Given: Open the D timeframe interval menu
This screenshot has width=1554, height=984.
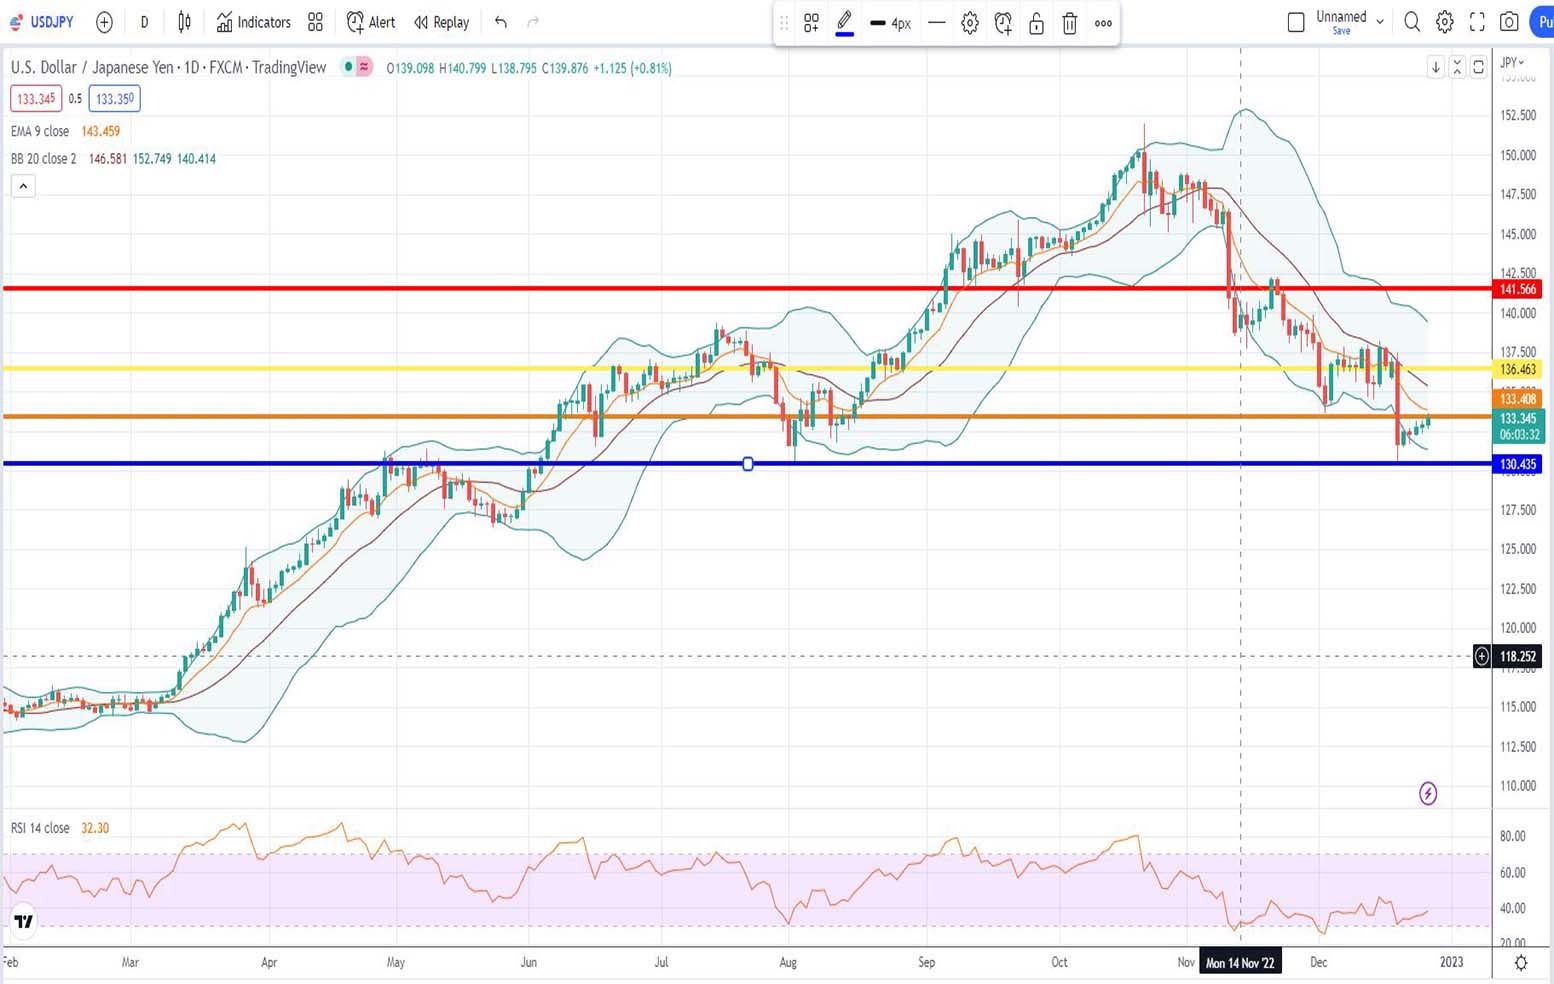Looking at the screenshot, I should 144,22.
